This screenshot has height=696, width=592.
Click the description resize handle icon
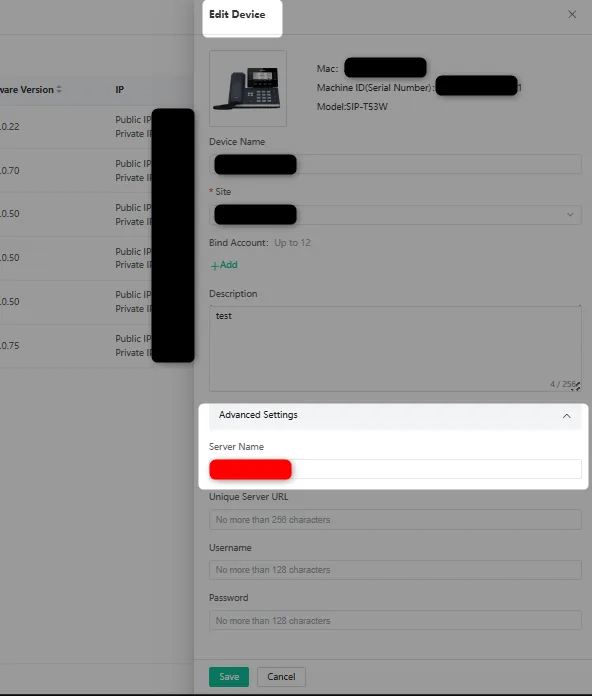576,387
